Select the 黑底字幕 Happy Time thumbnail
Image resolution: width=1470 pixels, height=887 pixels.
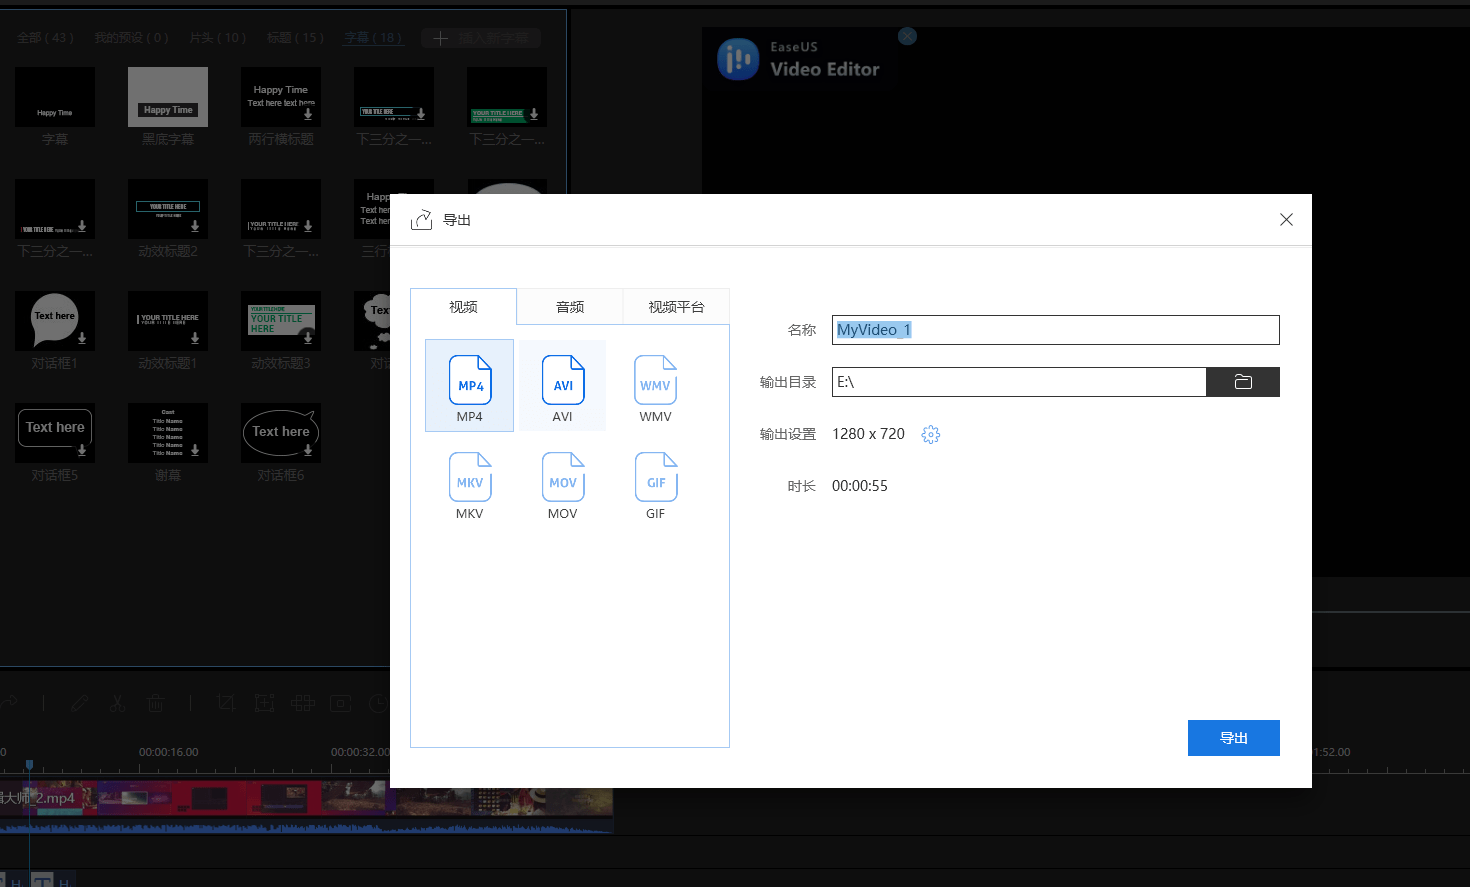point(168,97)
